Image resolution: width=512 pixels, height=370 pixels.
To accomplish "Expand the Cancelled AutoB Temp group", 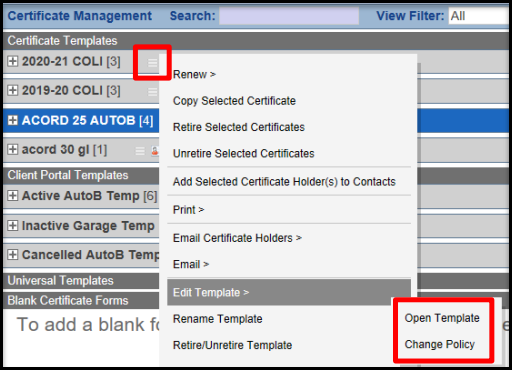I will (x=13, y=255).
